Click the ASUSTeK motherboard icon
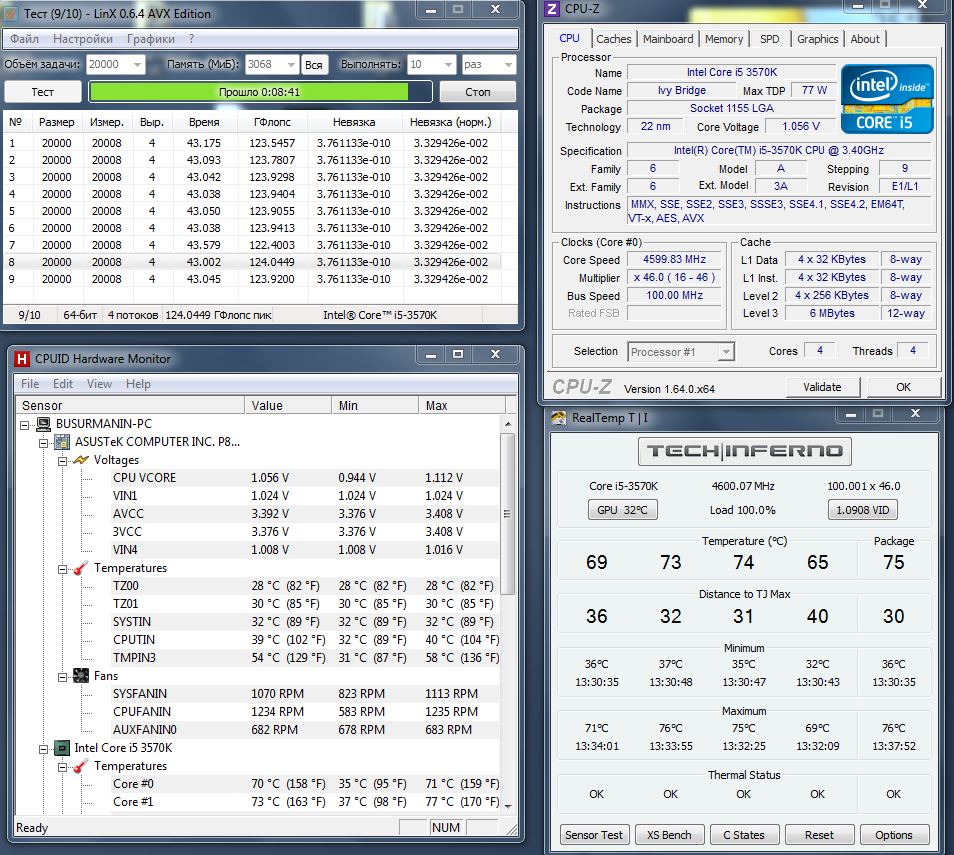The height and width of the screenshot is (855, 954). pos(62,442)
